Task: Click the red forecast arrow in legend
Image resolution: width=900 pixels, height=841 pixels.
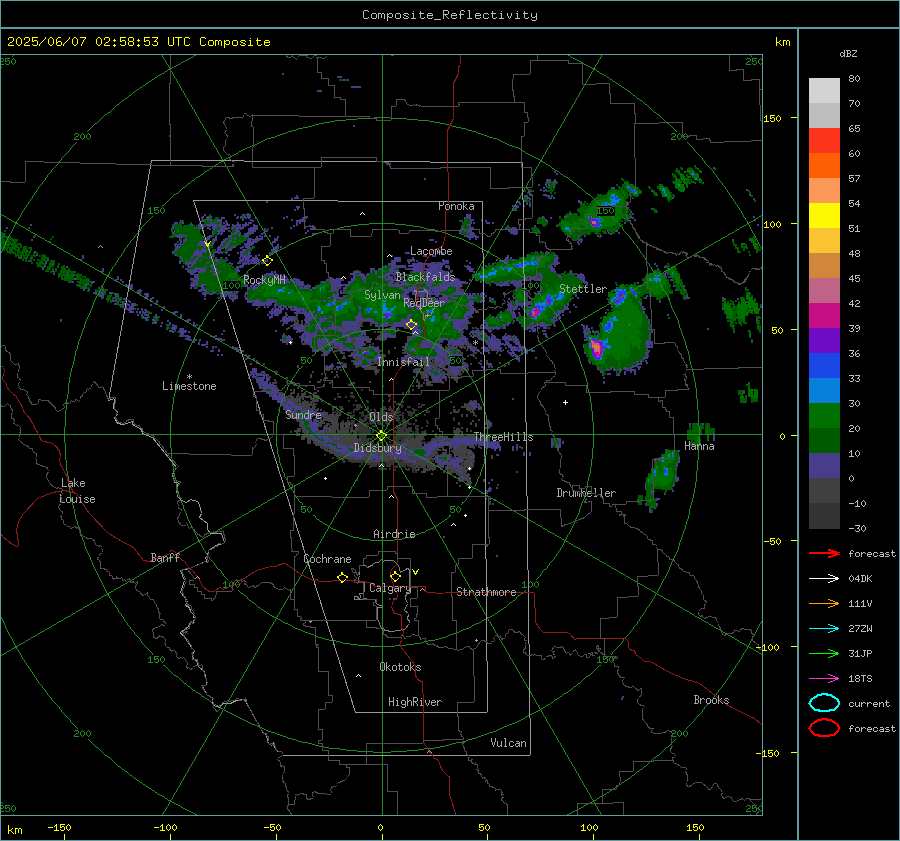Action: coord(824,553)
